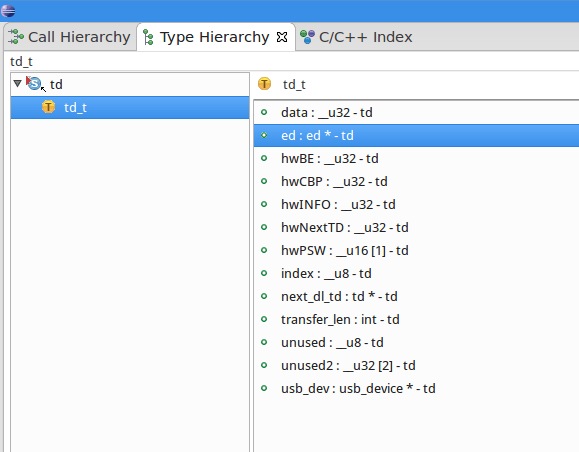Click the td_t label above the hierarchy tree

(x=21, y=61)
